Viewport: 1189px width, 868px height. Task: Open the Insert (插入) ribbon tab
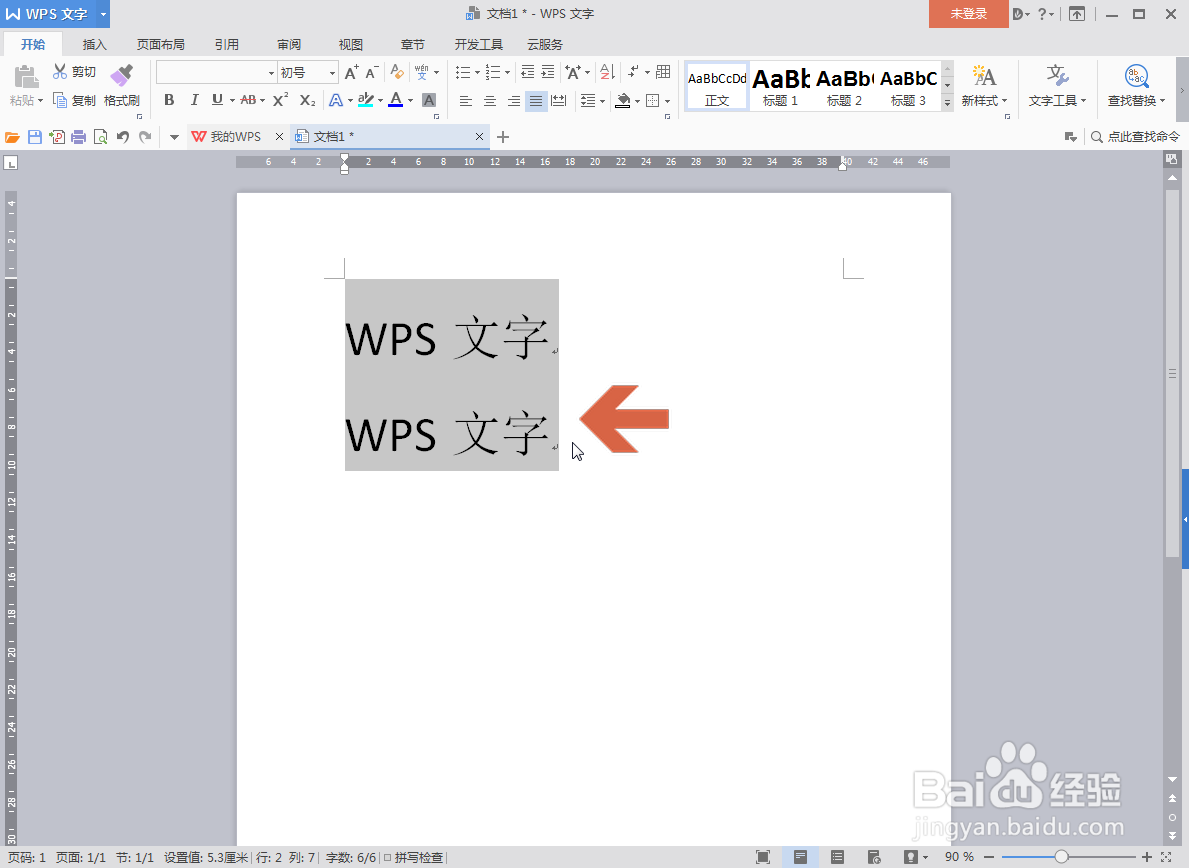point(95,45)
